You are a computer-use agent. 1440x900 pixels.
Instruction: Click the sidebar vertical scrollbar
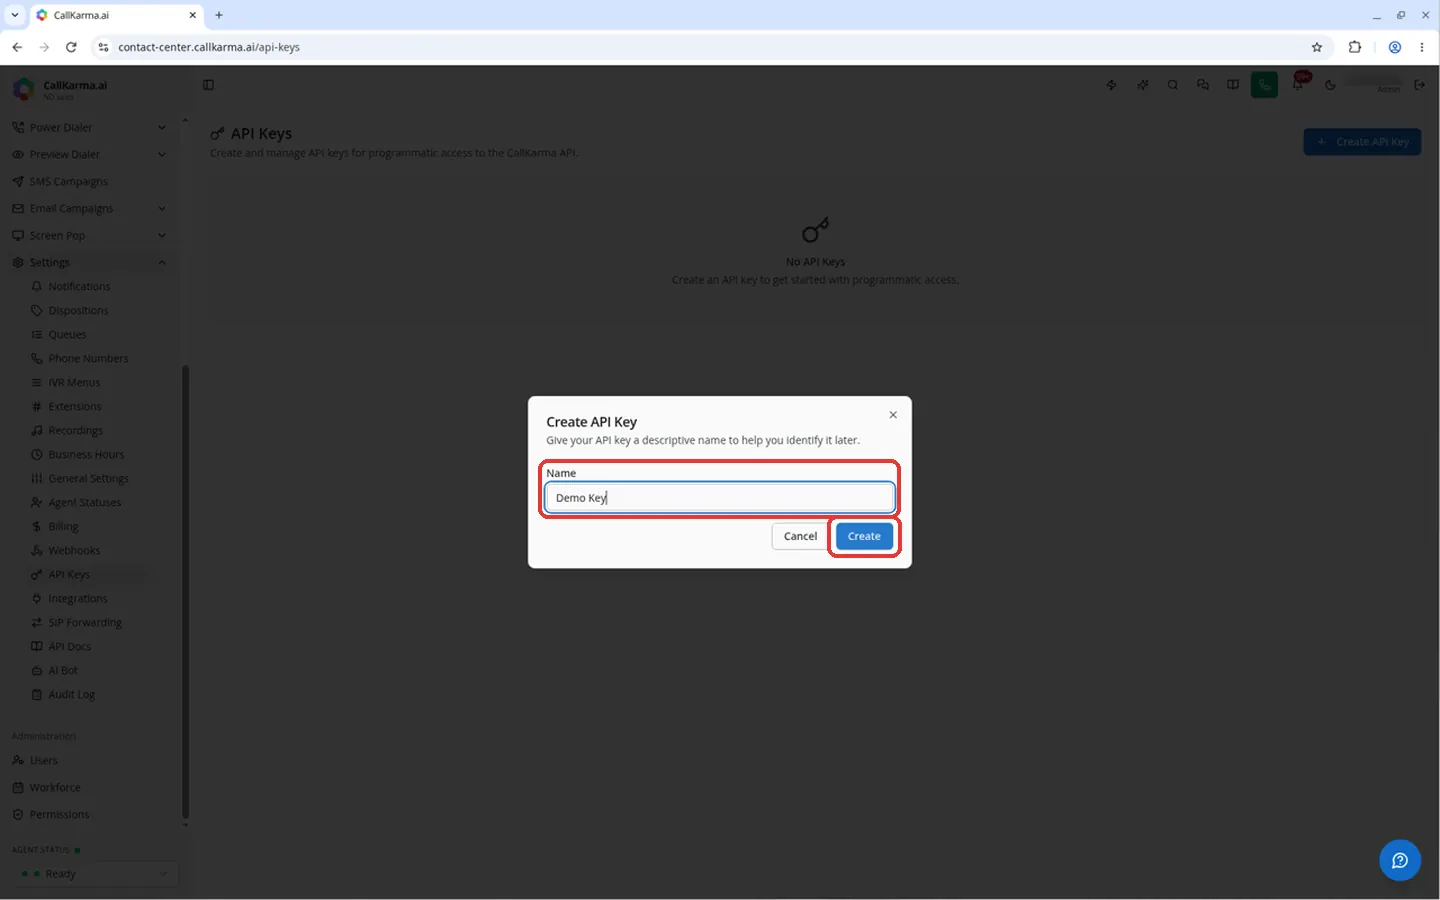(185, 592)
